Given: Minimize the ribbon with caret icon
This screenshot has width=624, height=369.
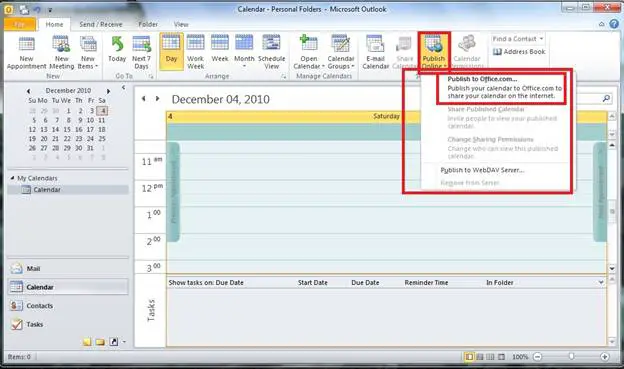Looking at the screenshot, I should click(602, 24).
